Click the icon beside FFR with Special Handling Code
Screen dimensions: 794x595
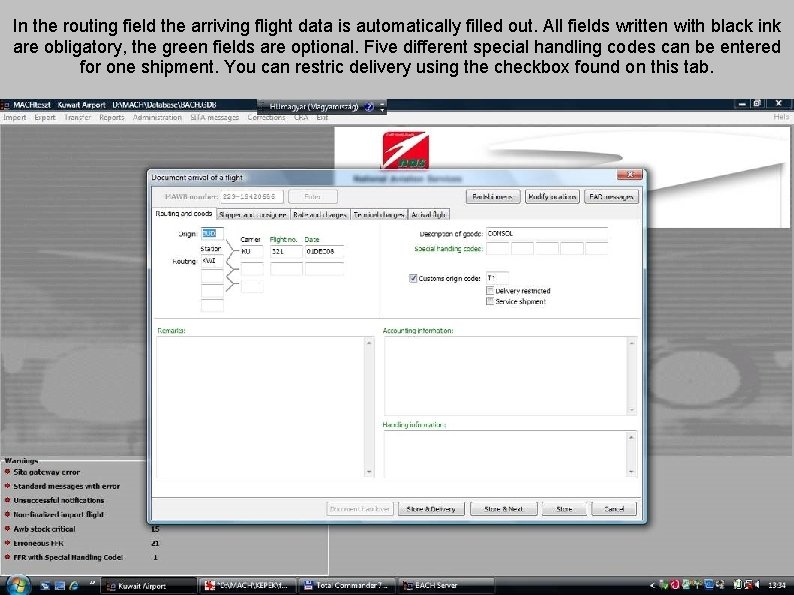[x=8, y=557]
